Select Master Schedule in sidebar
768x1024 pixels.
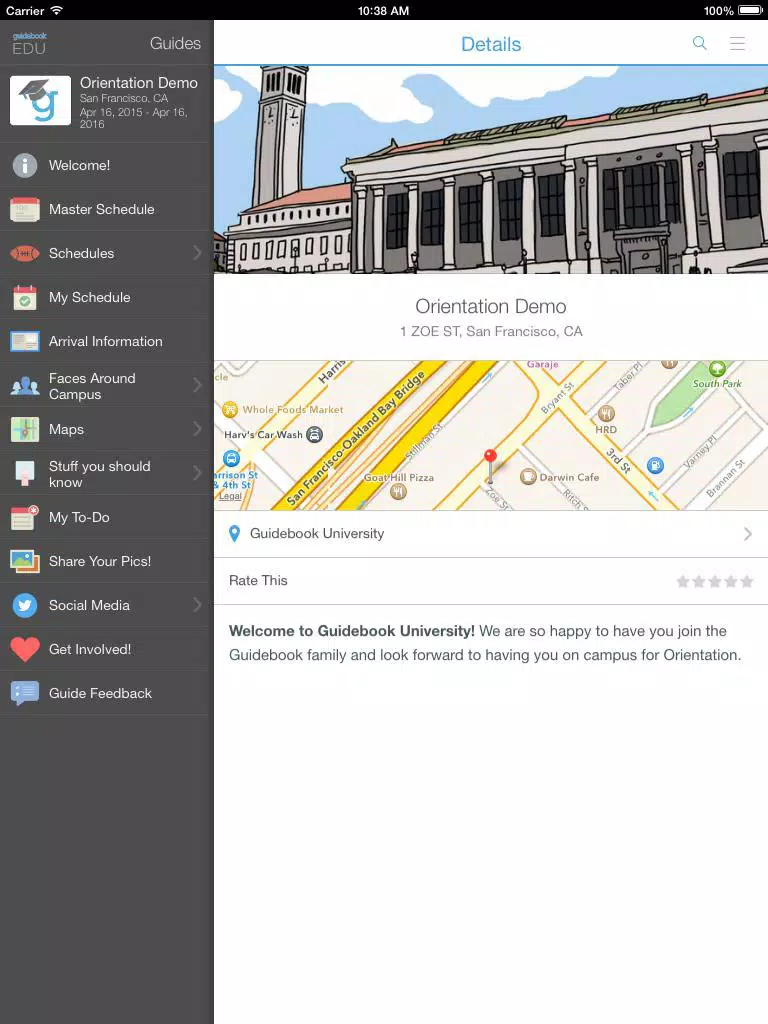pyautogui.click(x=106, y=209)
